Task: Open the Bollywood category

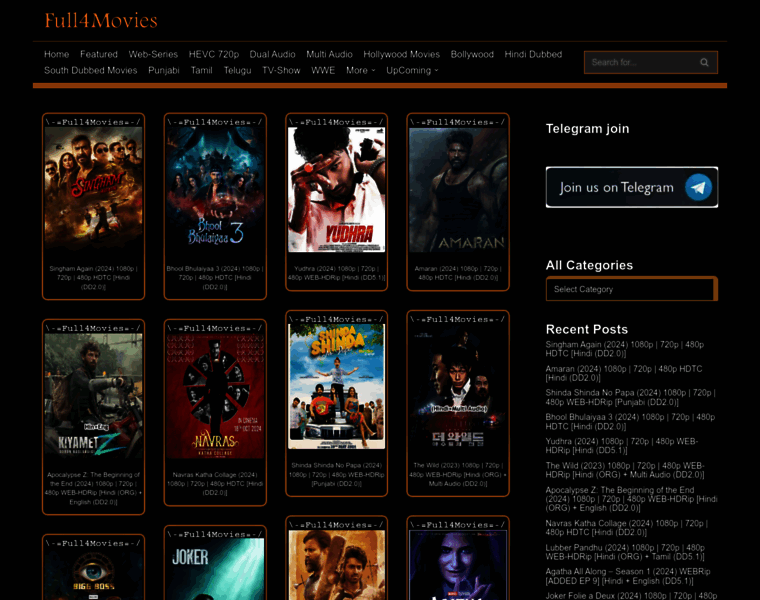Action: pyautogui.click(x=472, y=54)
